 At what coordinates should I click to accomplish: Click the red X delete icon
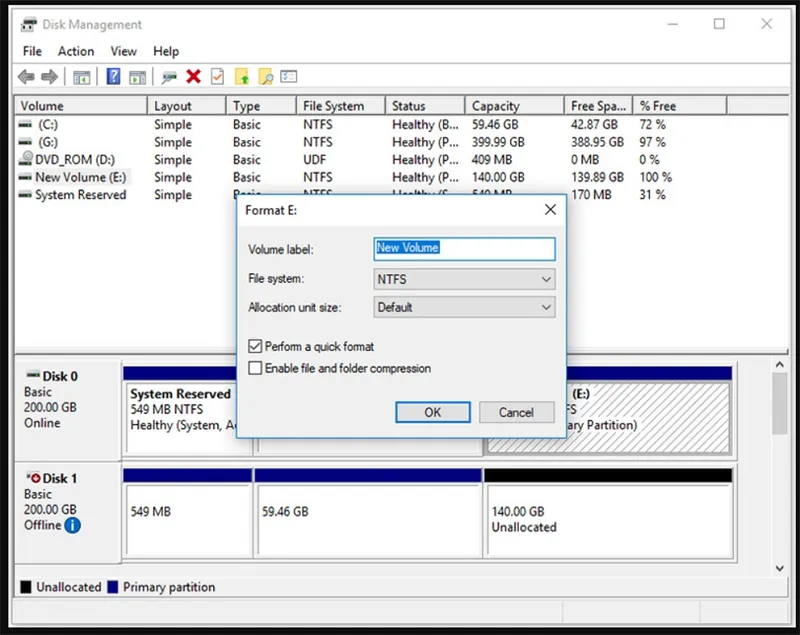pyautogui.click(x=193, y=77)
